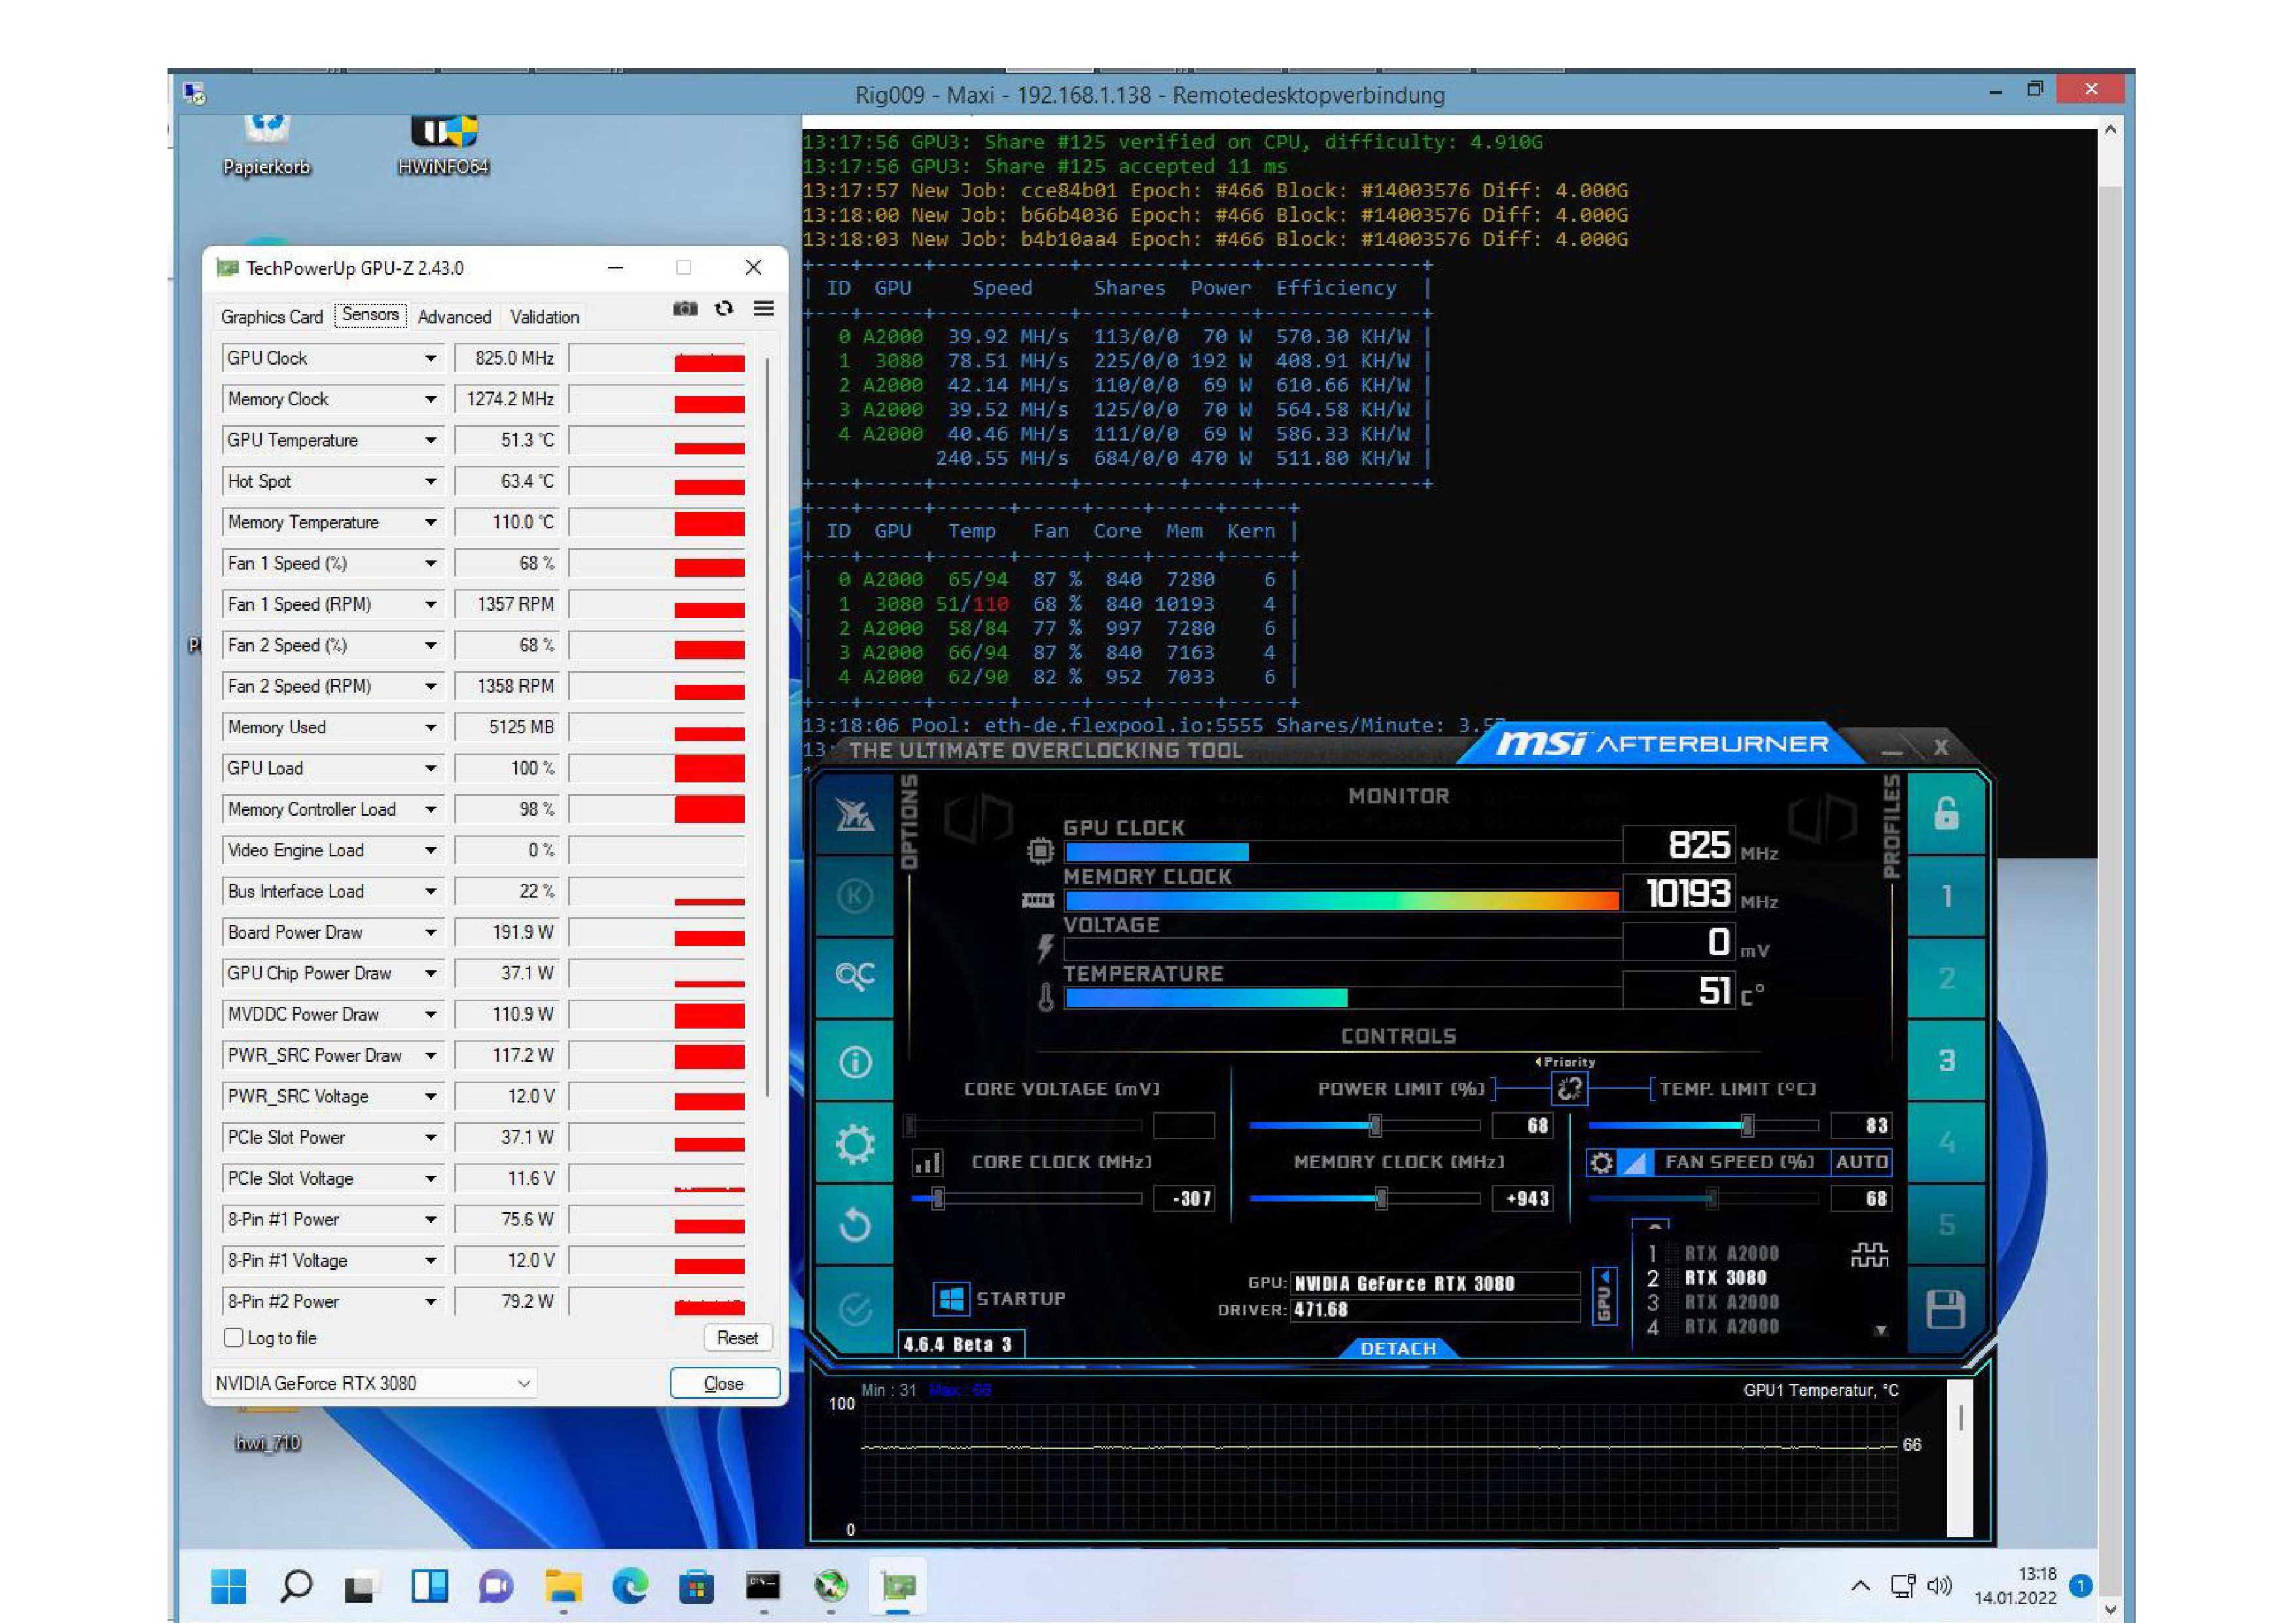
Task: Open File Explorer from taskbar
Action: (563, 1586)
